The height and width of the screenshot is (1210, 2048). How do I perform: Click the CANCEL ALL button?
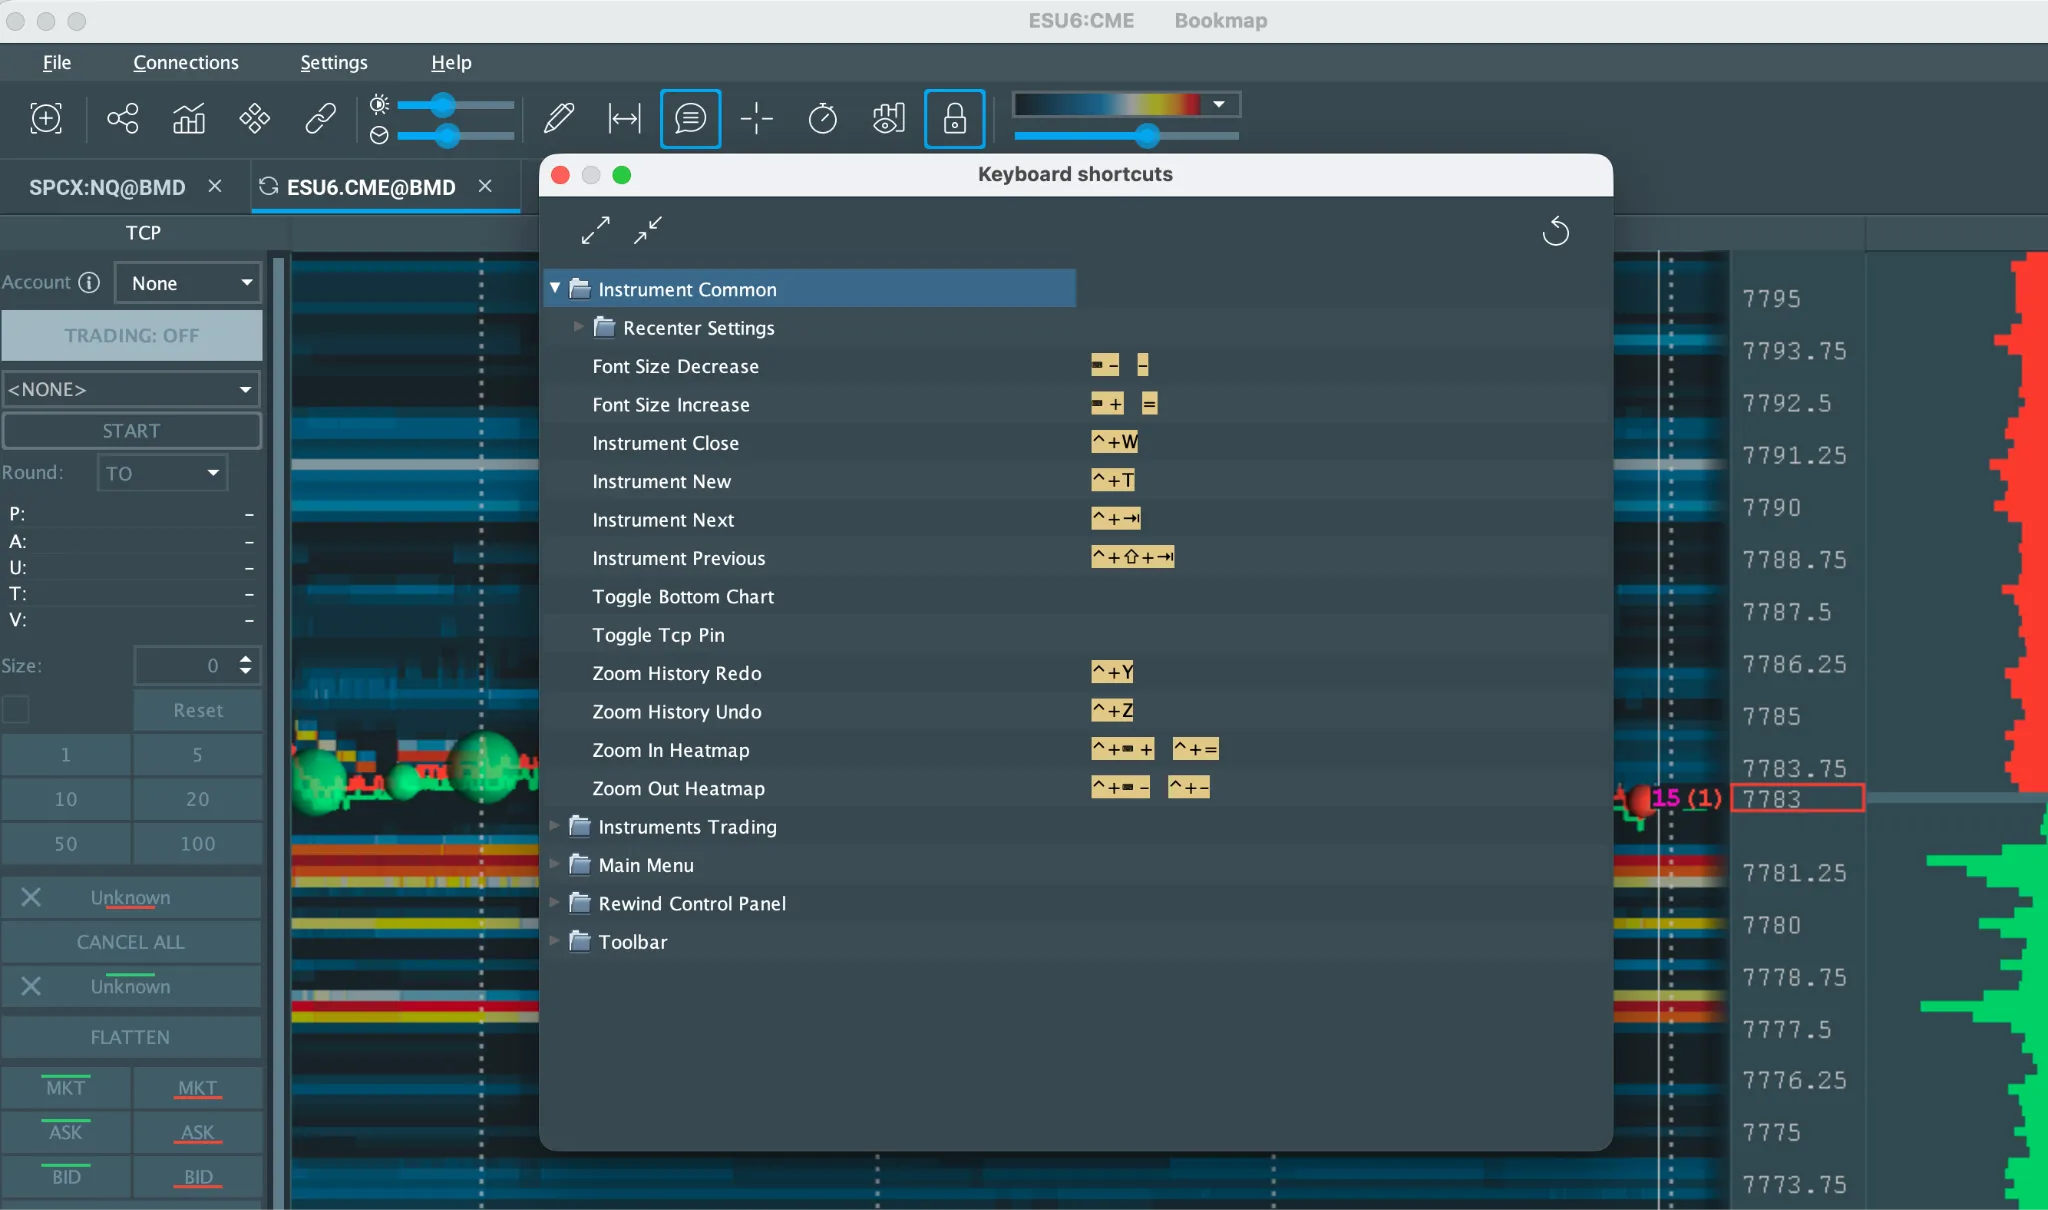(x=131, y=942)
